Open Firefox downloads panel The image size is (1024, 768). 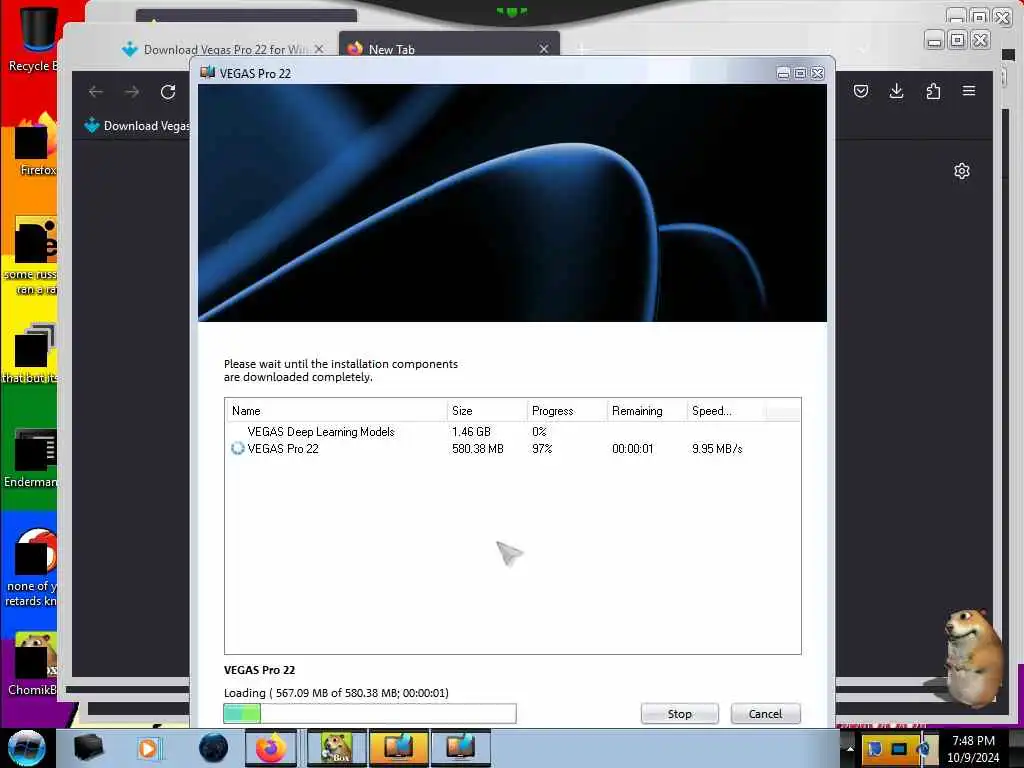(x=897, y=91)
